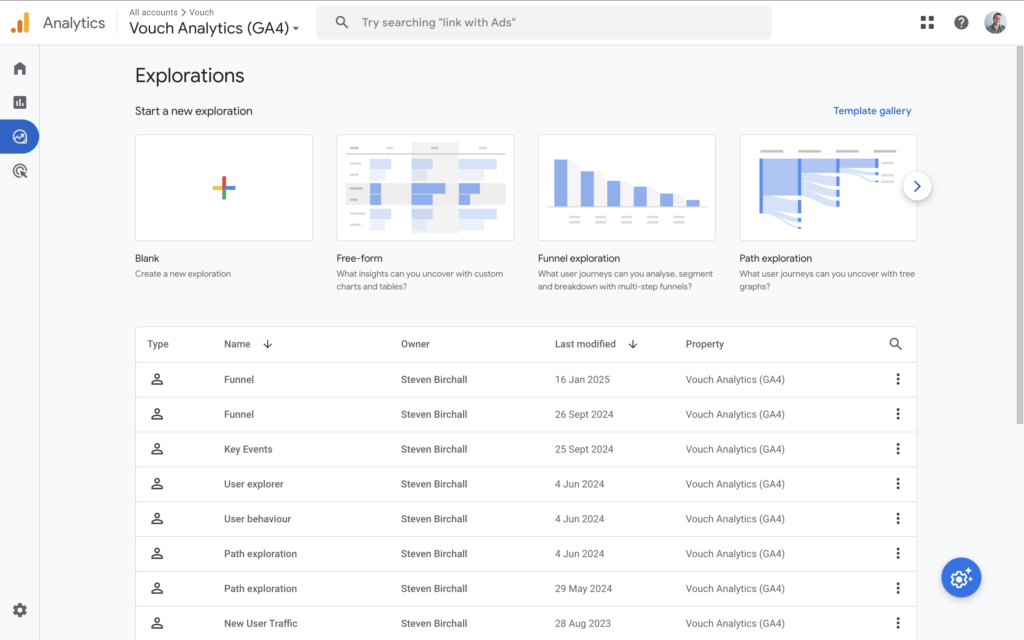
Task: Open more options for User explorer row
Action: 898,484
